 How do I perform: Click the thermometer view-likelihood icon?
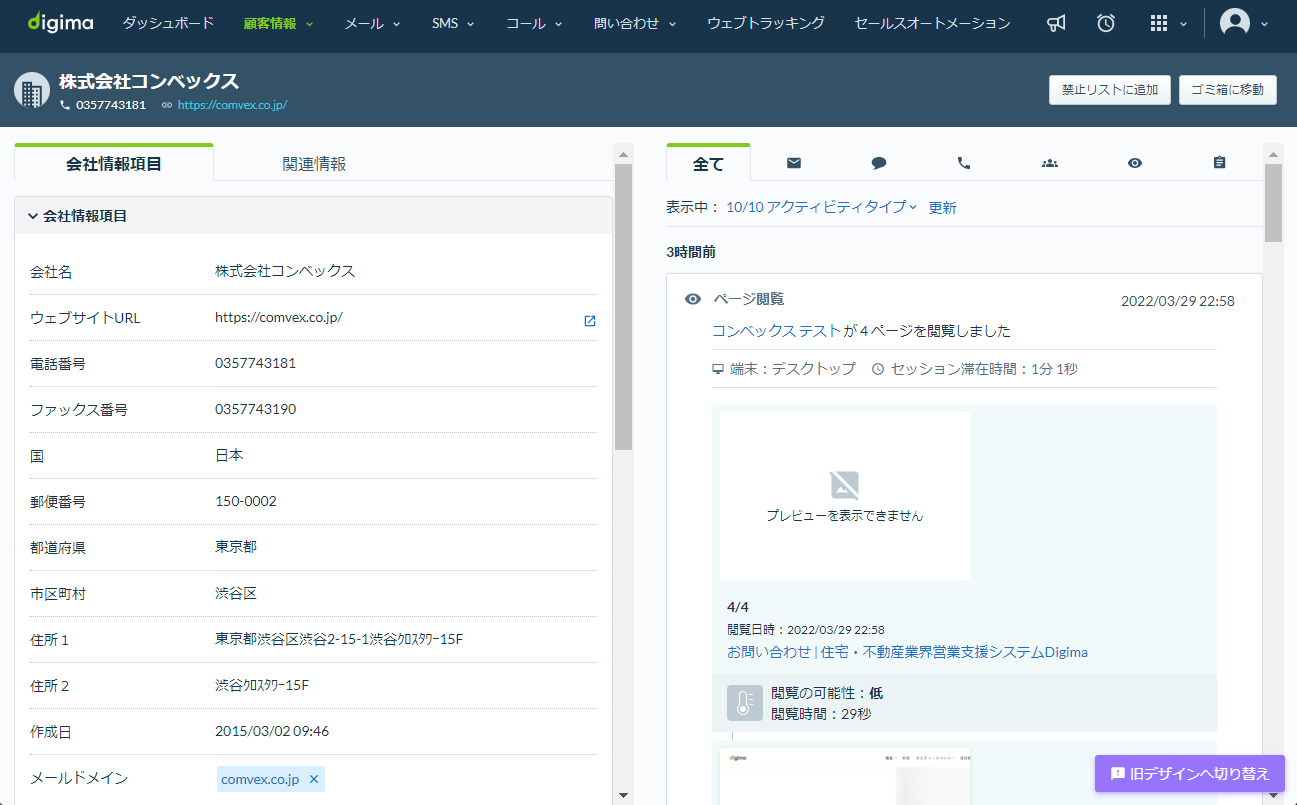coord(744,703)
